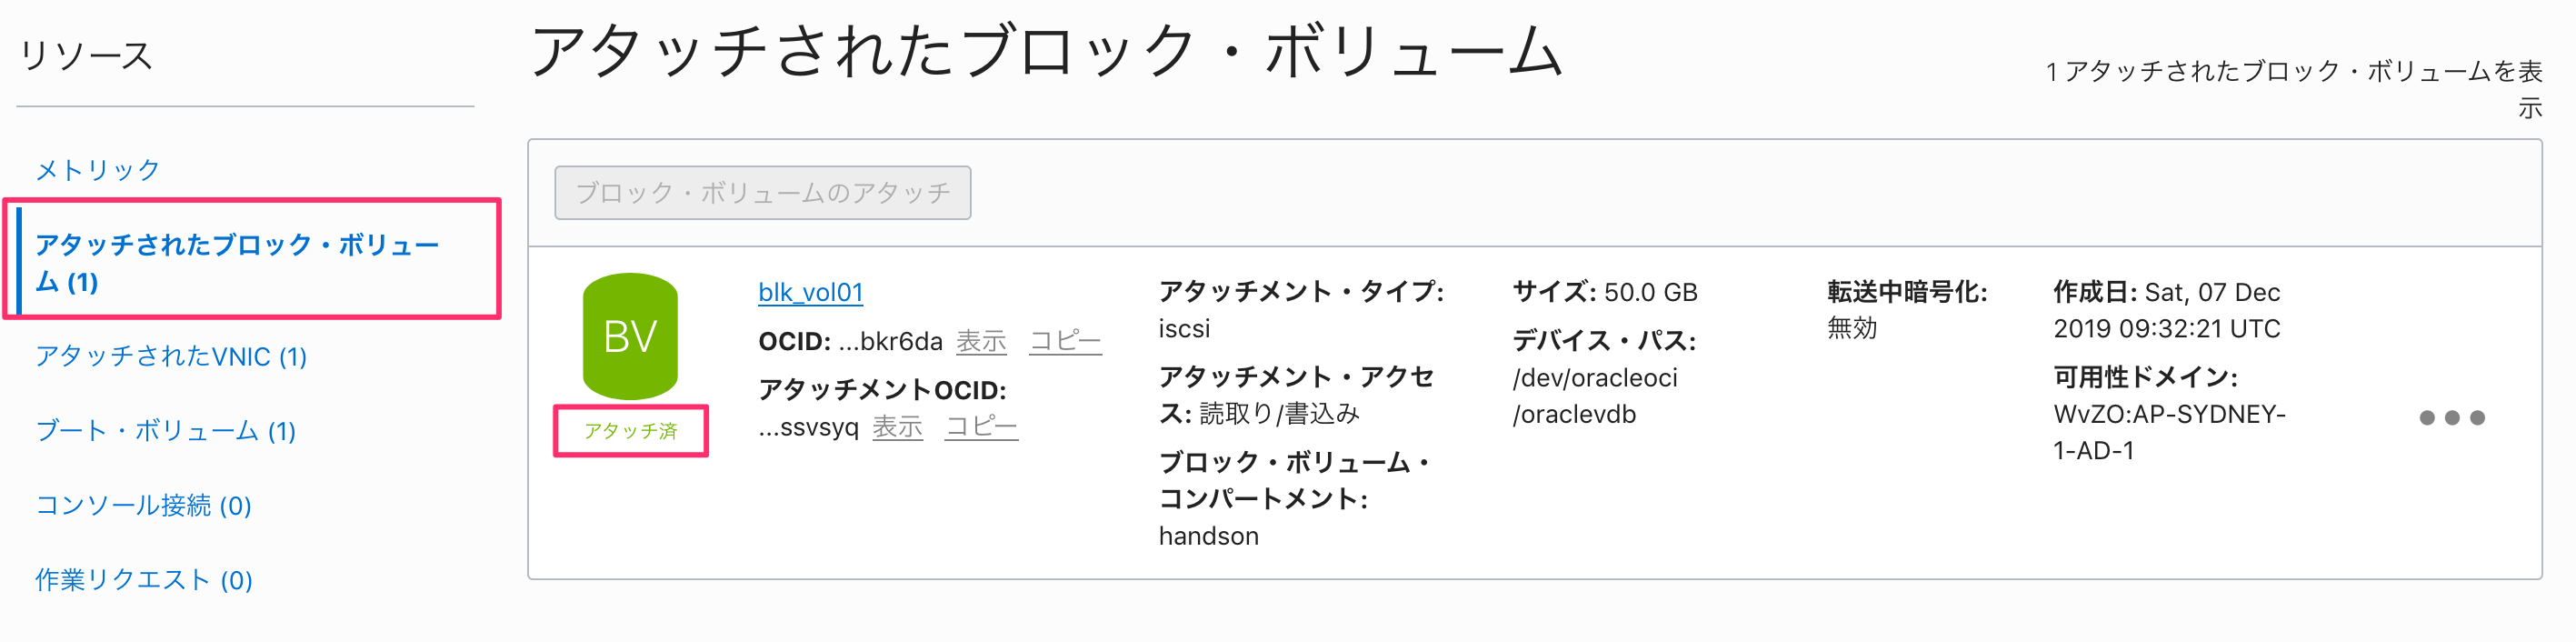
Task: Click the highlighted sidebar entry for attached block volumes
Action: coord(238,263)
